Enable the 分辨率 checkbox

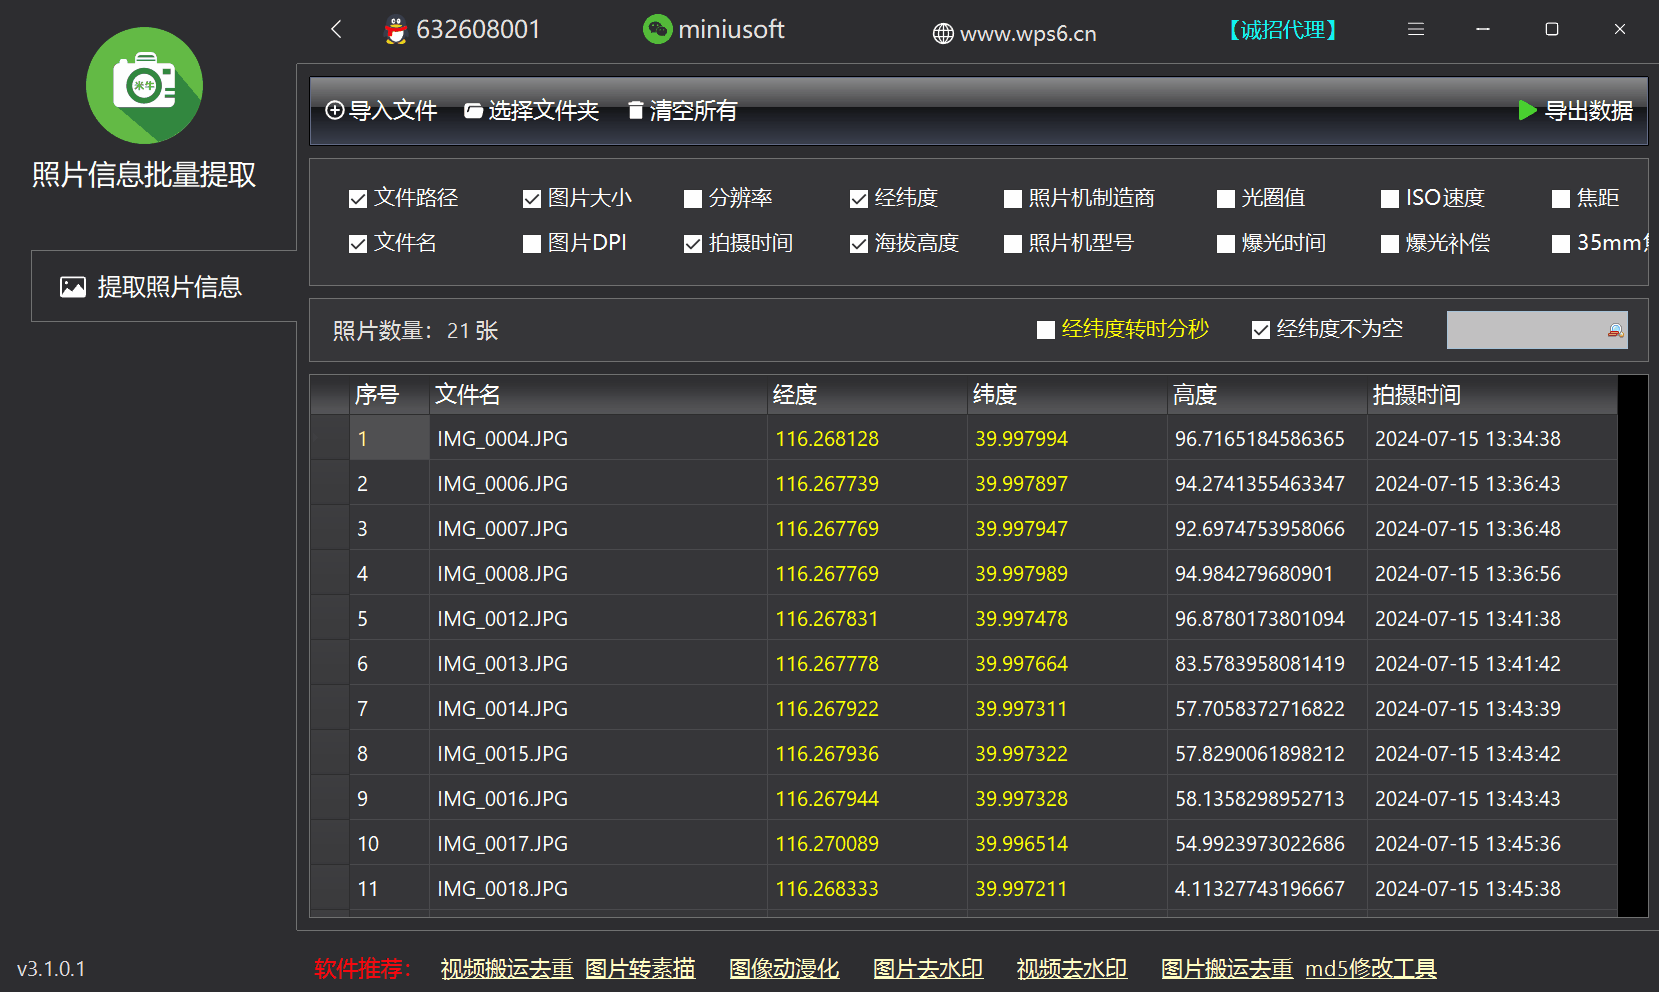click(693, 198)
